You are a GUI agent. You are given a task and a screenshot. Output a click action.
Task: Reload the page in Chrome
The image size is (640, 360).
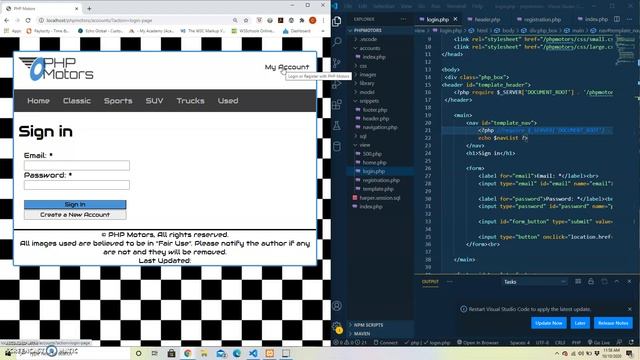28,20
